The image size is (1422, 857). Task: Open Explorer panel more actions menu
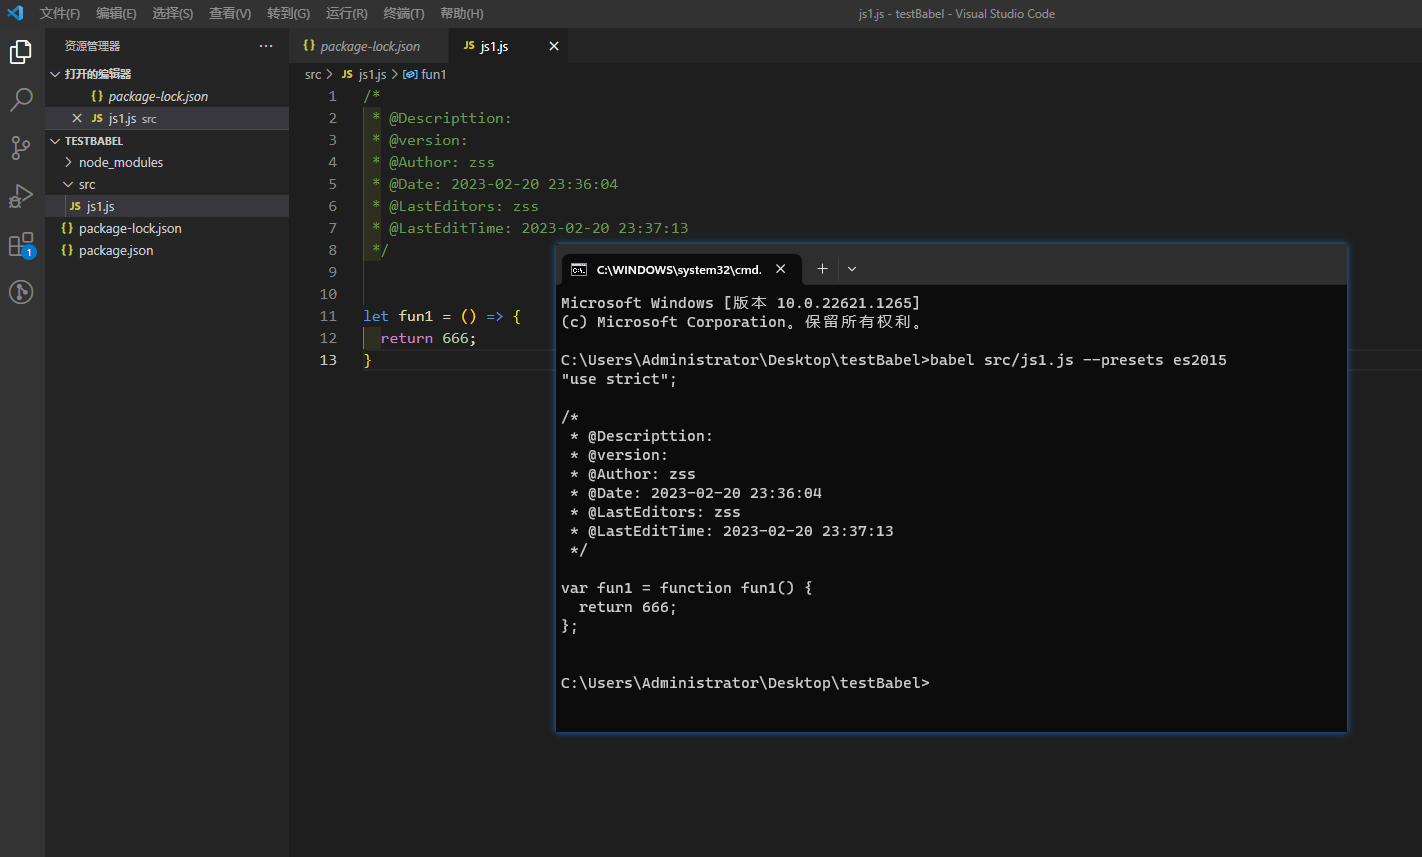(265, 46)
